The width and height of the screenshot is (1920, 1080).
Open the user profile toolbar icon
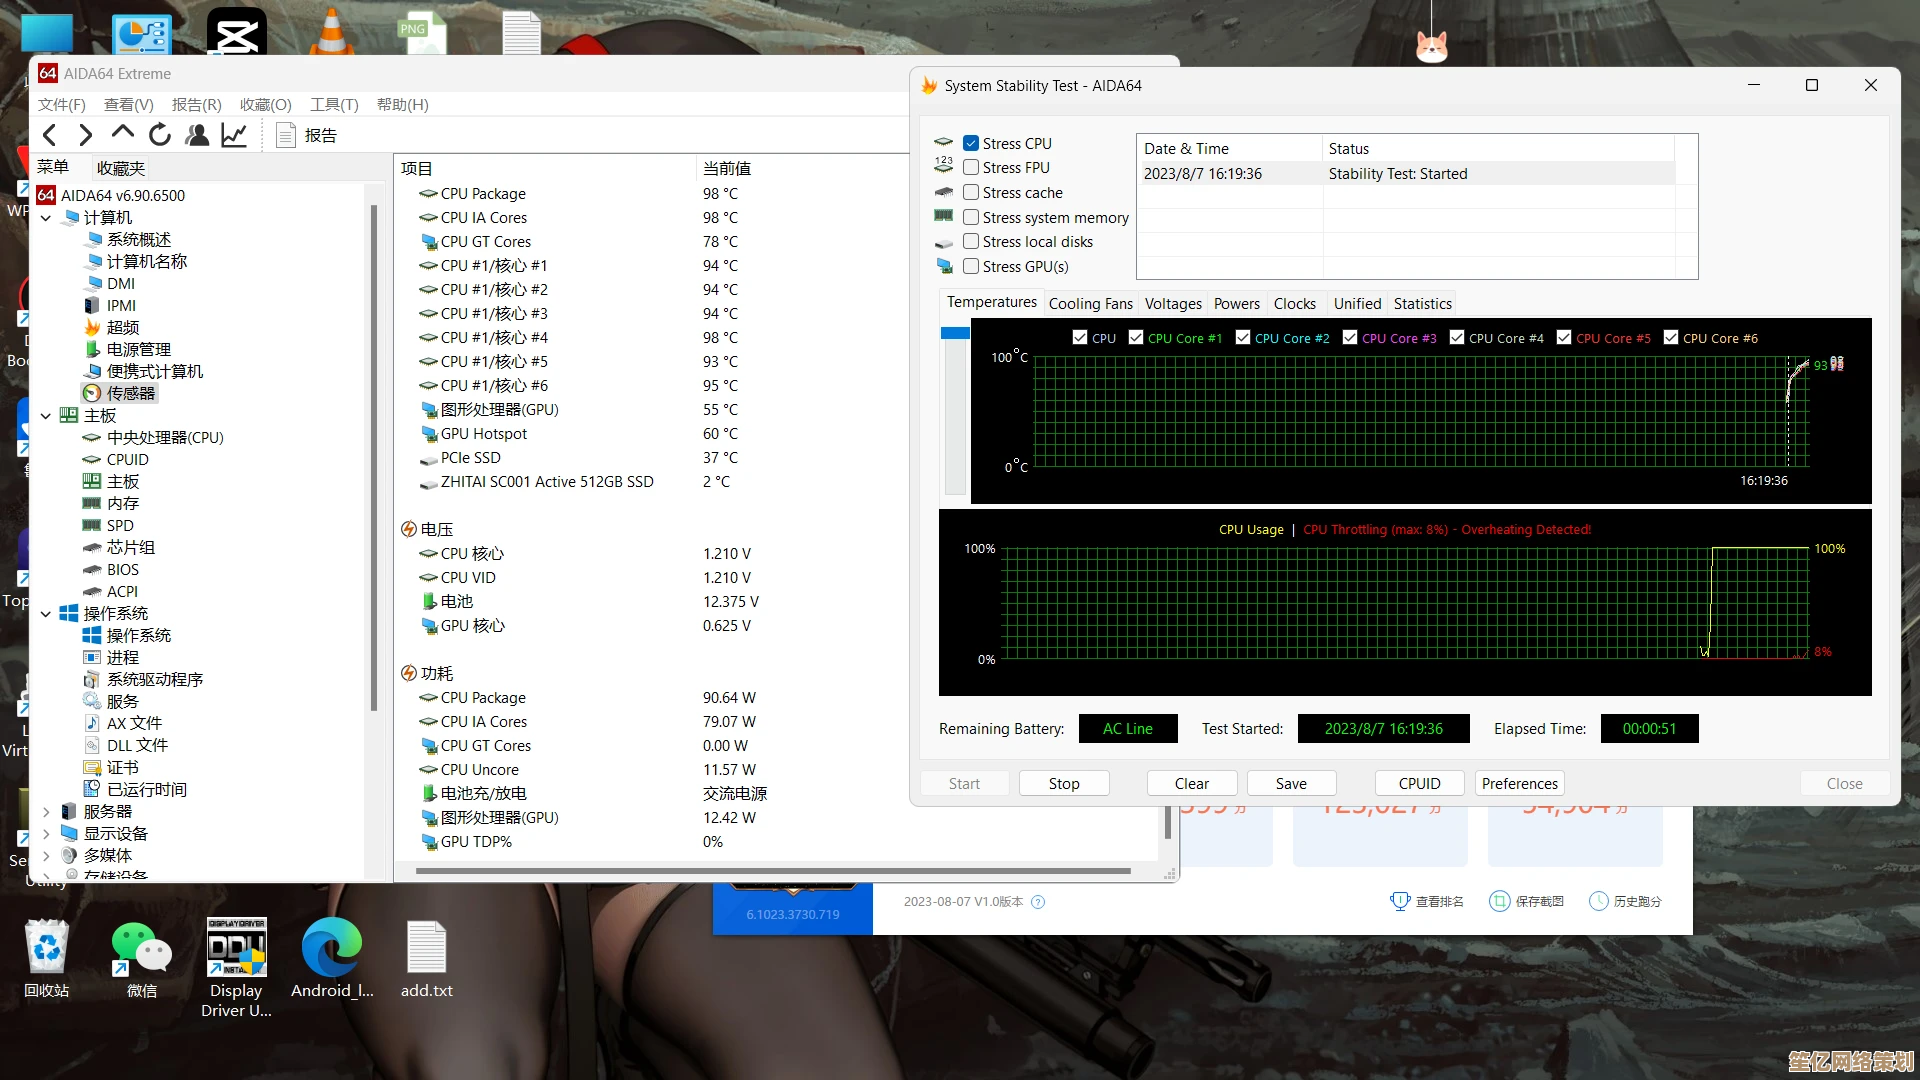(197, 135)
